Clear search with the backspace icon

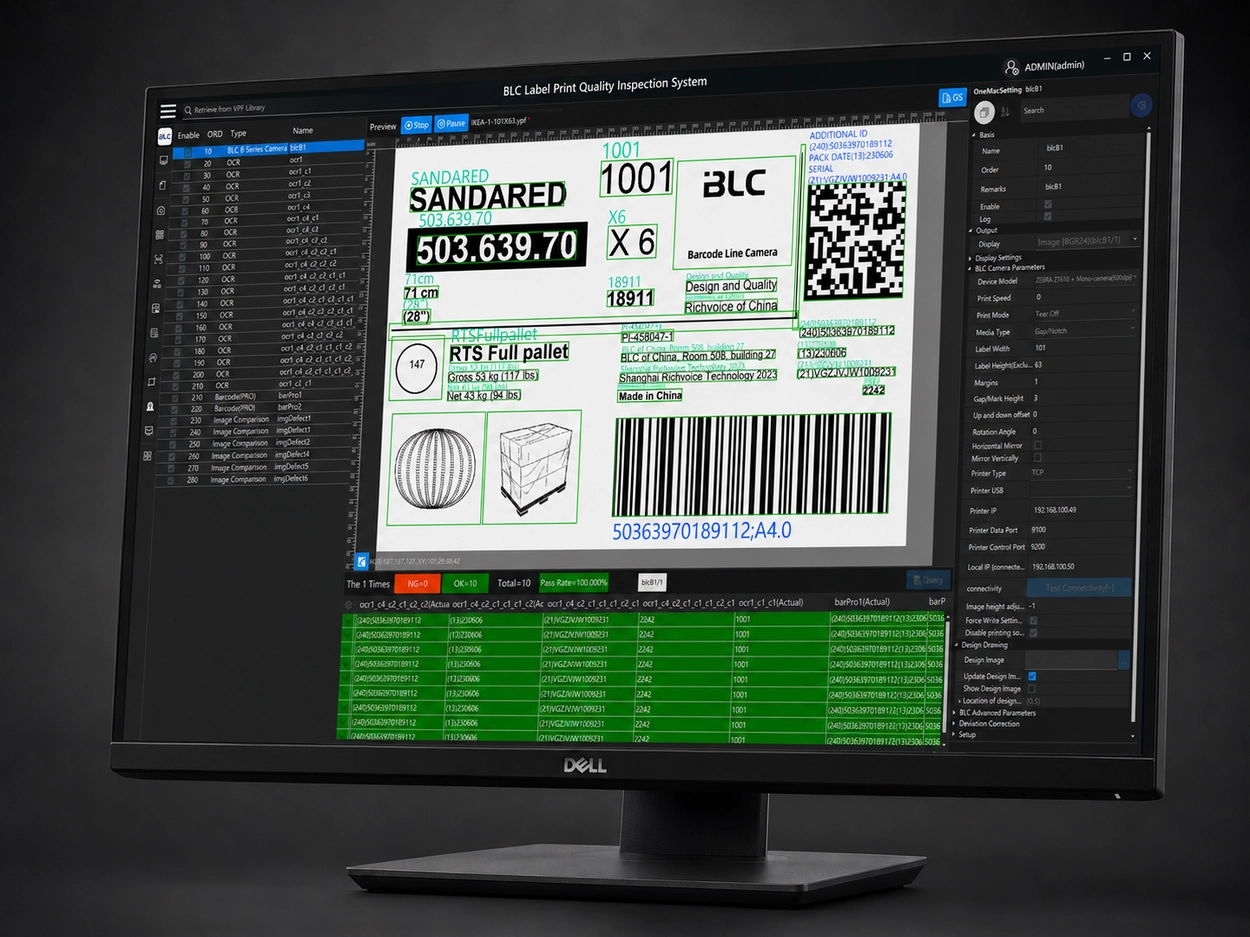[1140, 105]
